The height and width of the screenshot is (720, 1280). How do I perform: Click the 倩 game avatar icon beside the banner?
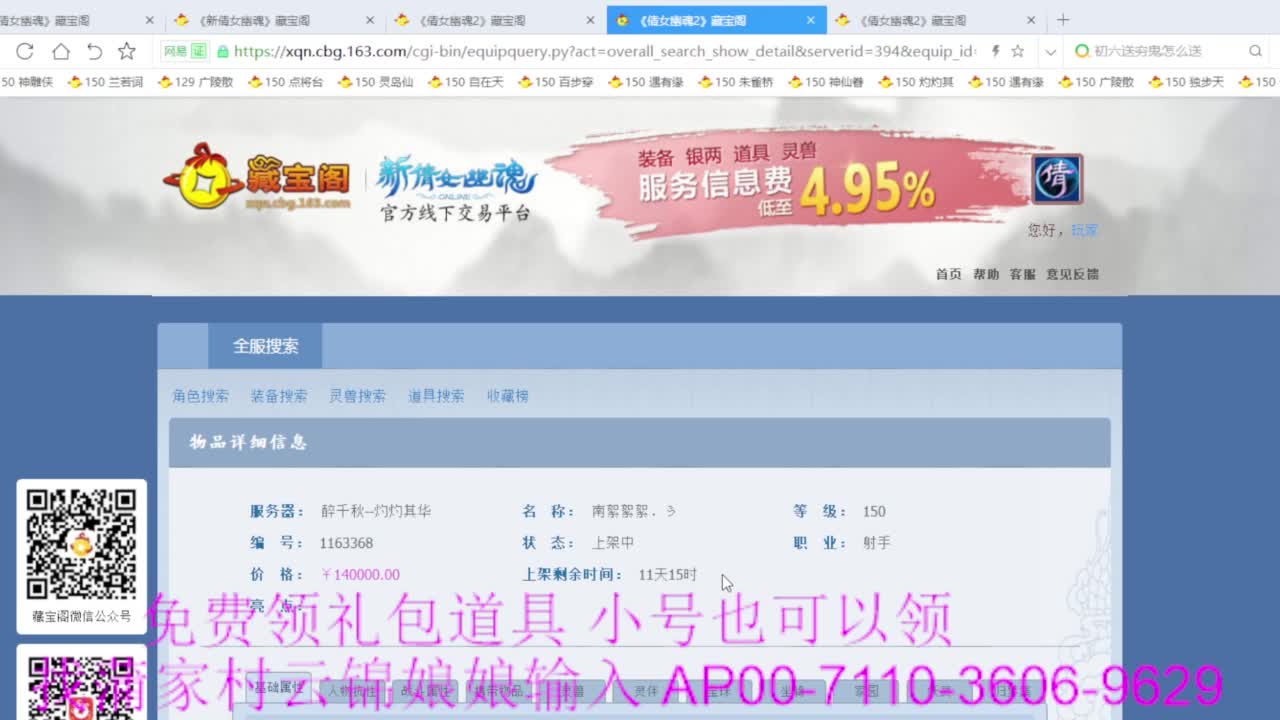coord(1057,178)
